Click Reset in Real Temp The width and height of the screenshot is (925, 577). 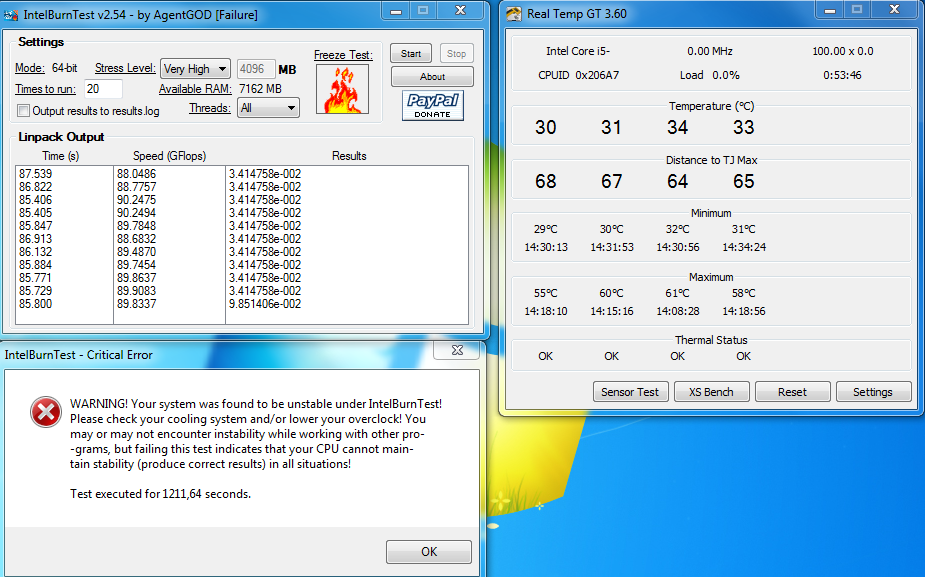[x=792, y=392]
